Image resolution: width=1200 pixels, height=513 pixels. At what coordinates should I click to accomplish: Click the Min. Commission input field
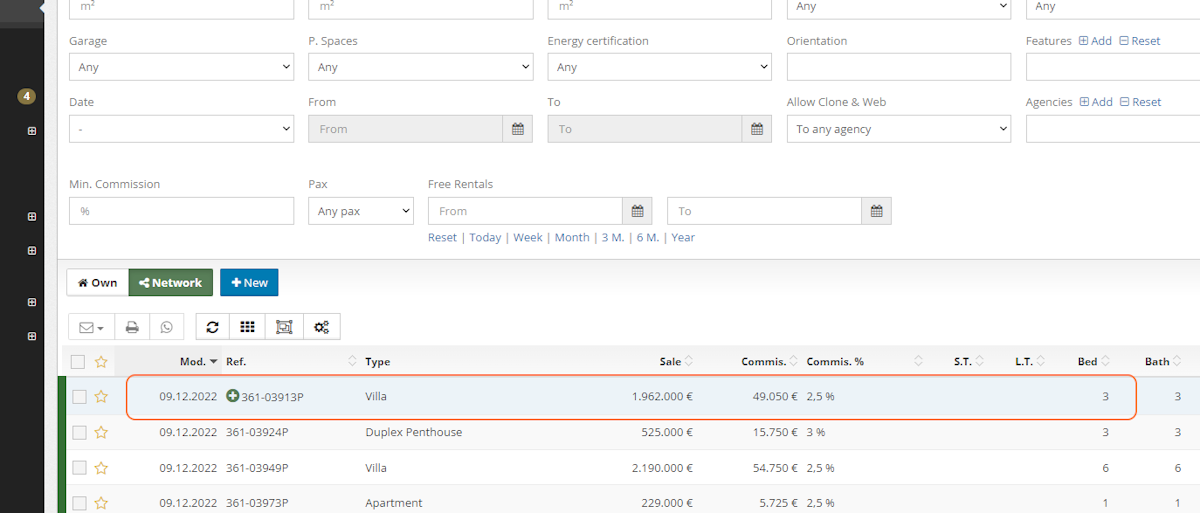coord(181,211)
